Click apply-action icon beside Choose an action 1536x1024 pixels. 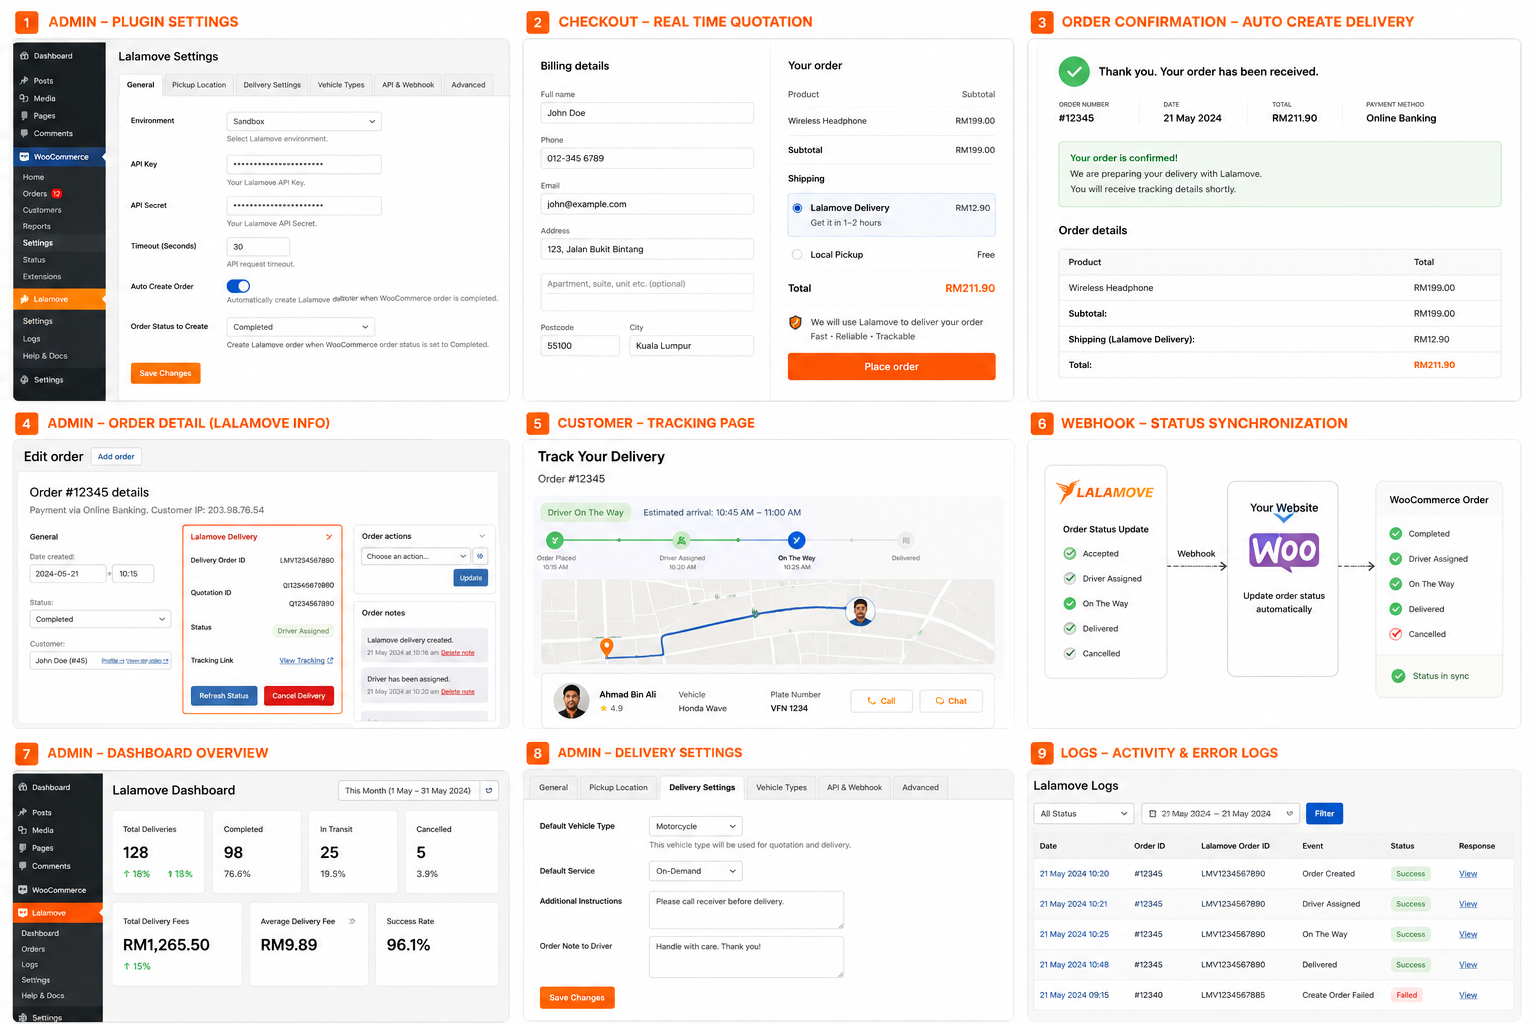coord(480,556)
